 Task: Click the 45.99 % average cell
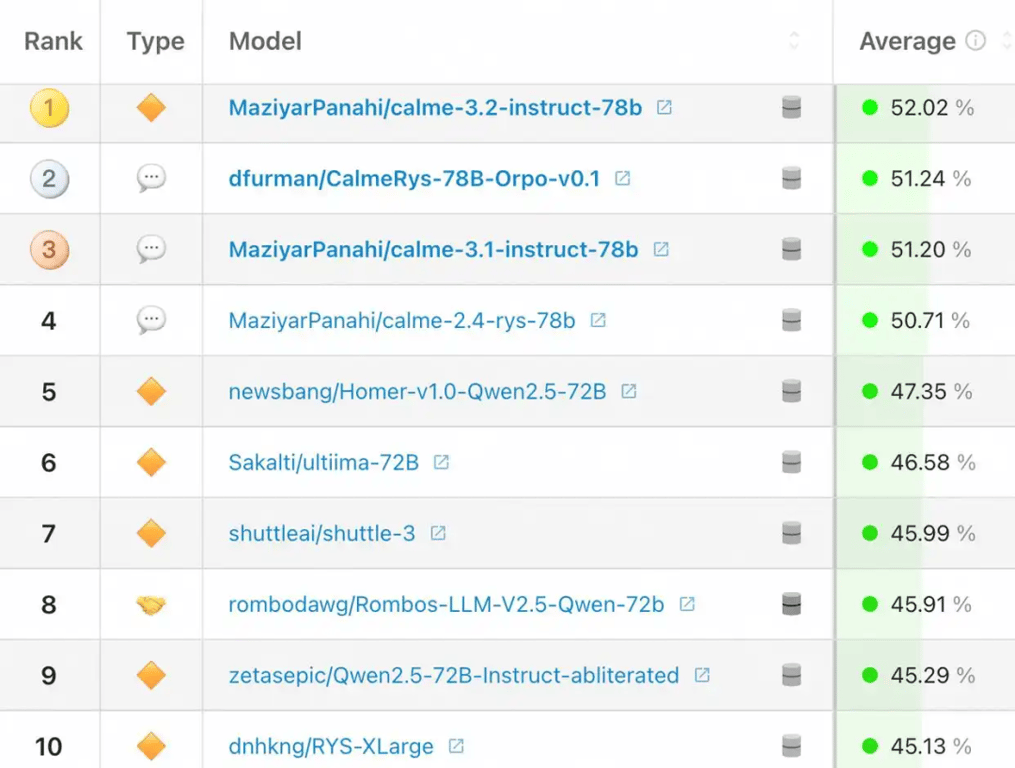(919, 533)
